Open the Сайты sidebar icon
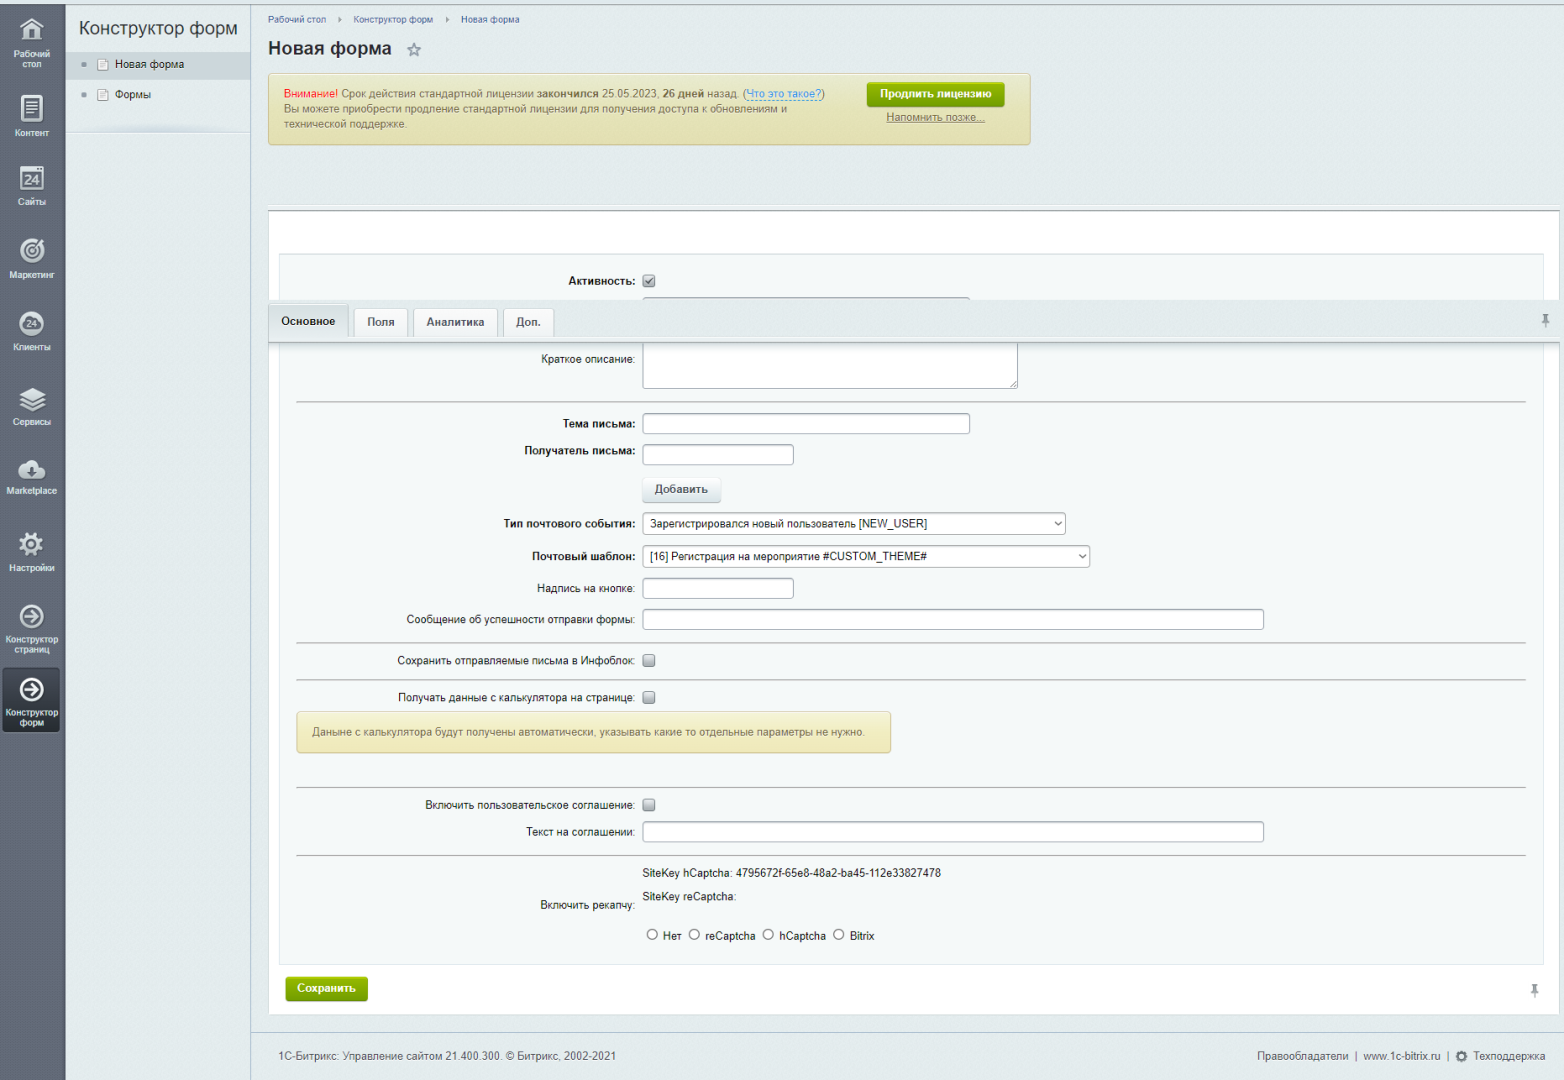Viewport: 1564px width, 1080px height. coord(32,179)
